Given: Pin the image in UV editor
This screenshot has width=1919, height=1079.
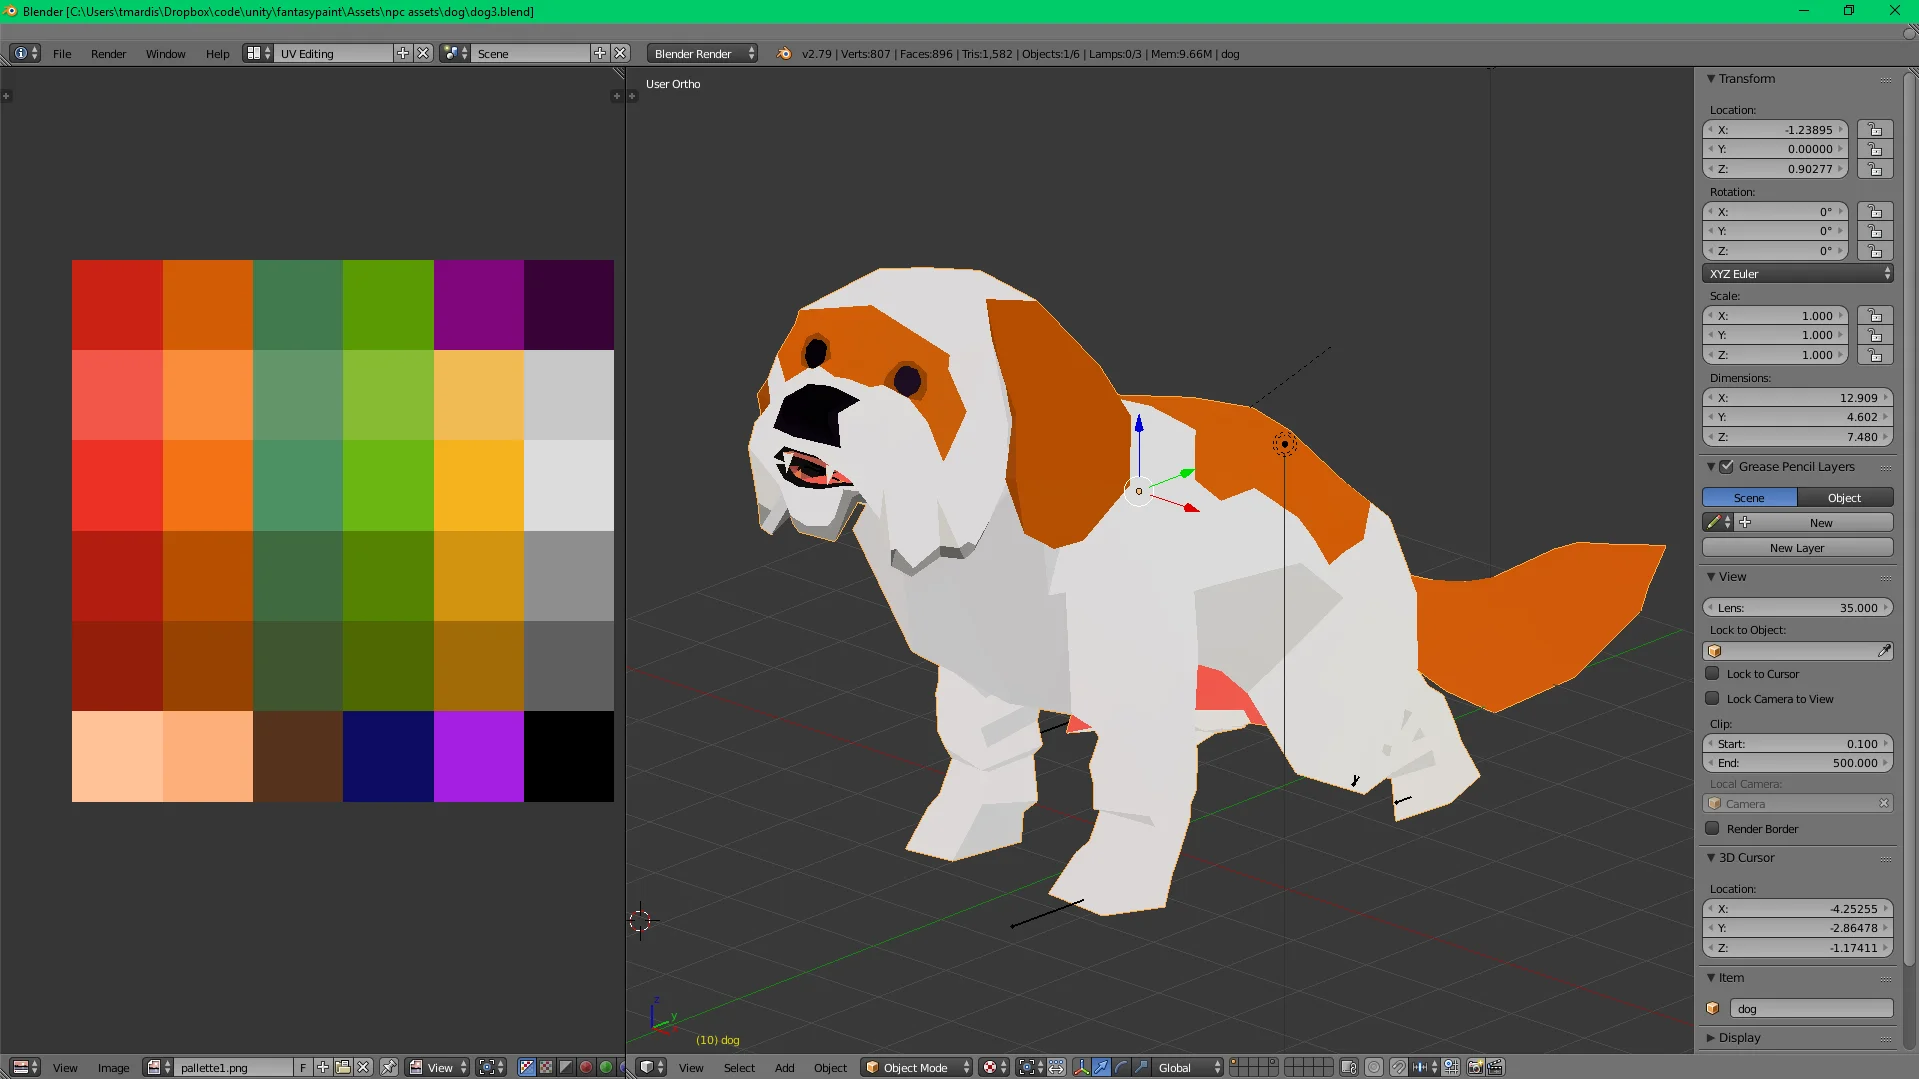Looking at the screenshot, I should pyautogui.click(x=389, y=1067).
